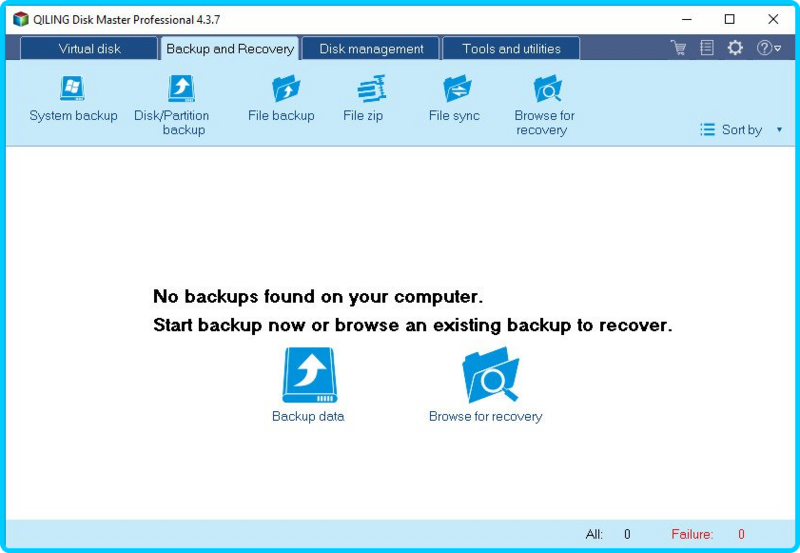Expand the Sort by dropdown arrow
Image resolution: width=800 pixels, height=553 pixels.
(779, 130)
